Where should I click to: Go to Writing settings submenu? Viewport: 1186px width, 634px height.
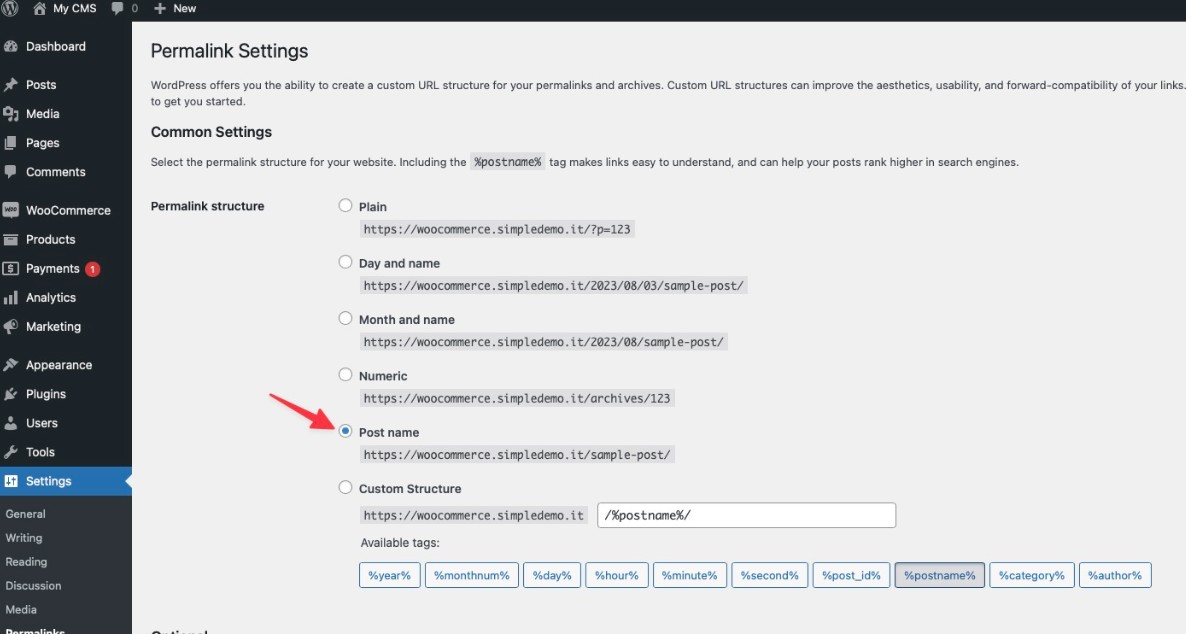(x=24, y=538)
